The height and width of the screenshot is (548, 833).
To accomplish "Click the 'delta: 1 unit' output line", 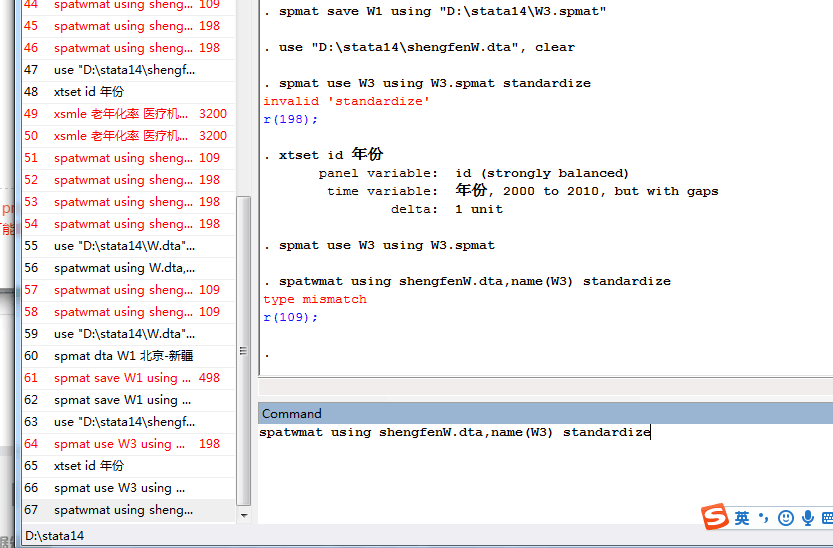I will (447, 209).
